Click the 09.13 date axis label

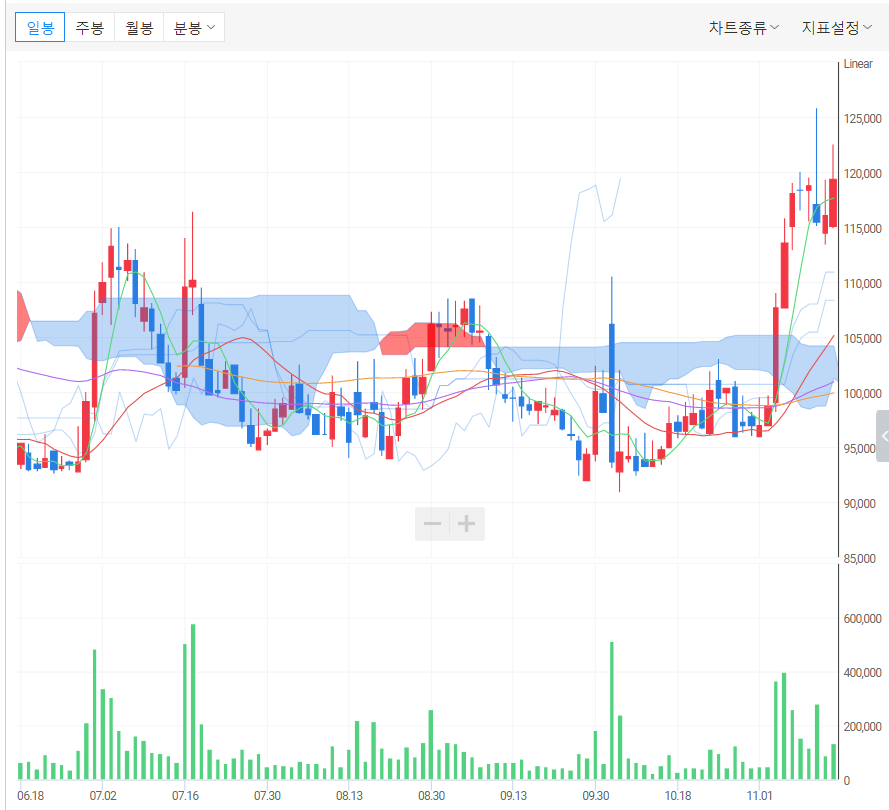(513, 795)
